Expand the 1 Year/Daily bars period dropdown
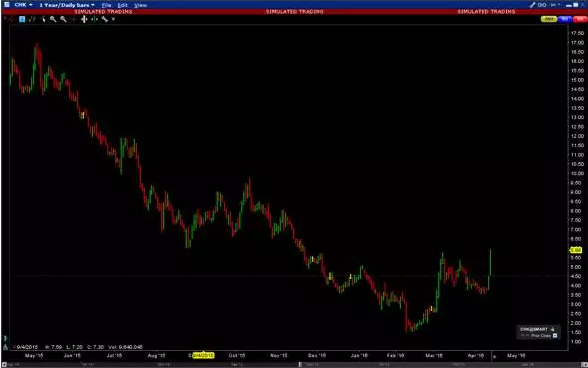 click(x=67, y=5)
